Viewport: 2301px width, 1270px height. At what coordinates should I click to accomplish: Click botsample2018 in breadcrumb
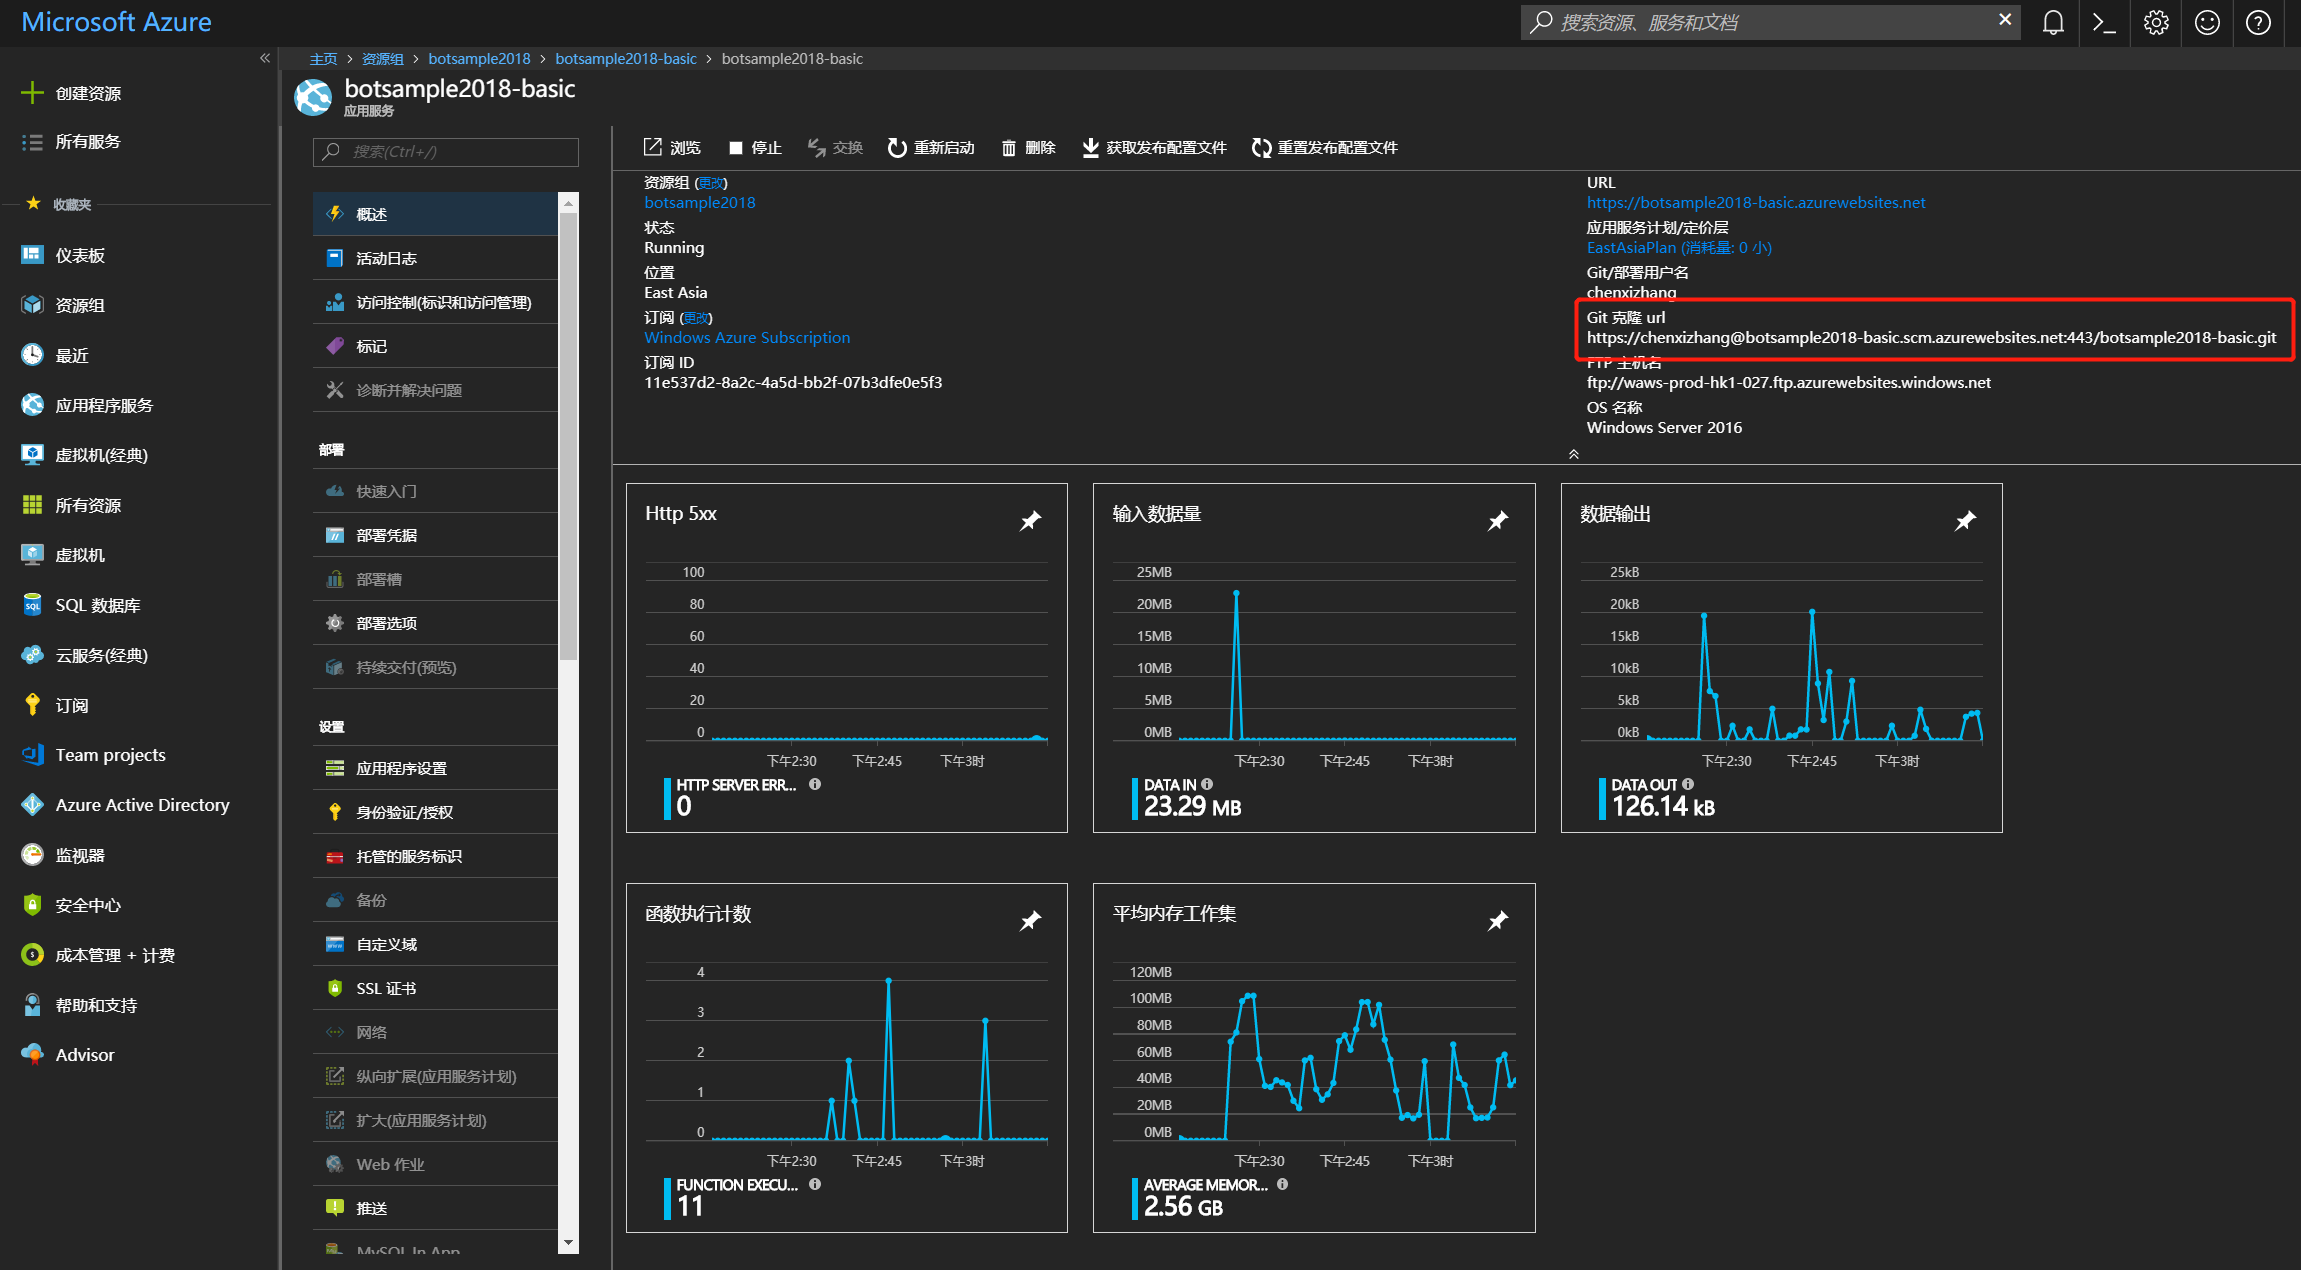[x=479, y=59]
